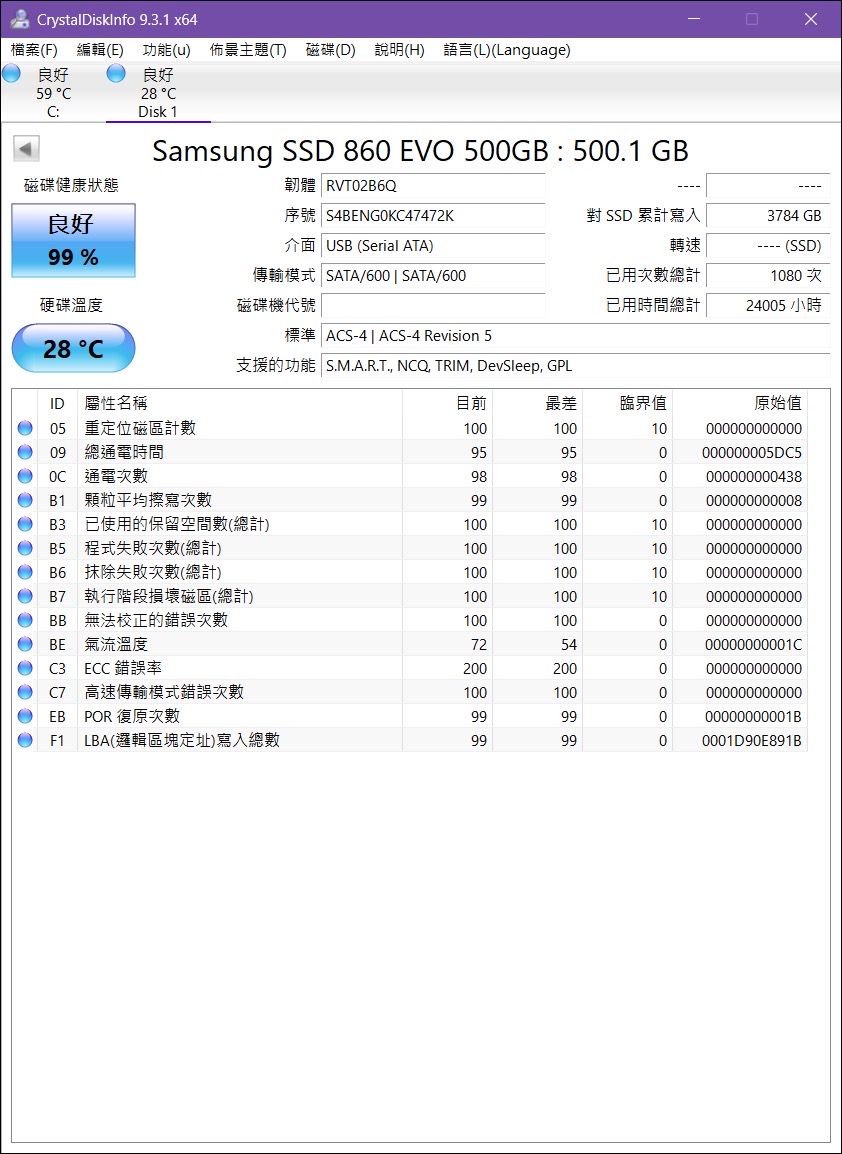
Task: Click status orb for ECC 錯誤率 row
Action: tap(25, 669)
